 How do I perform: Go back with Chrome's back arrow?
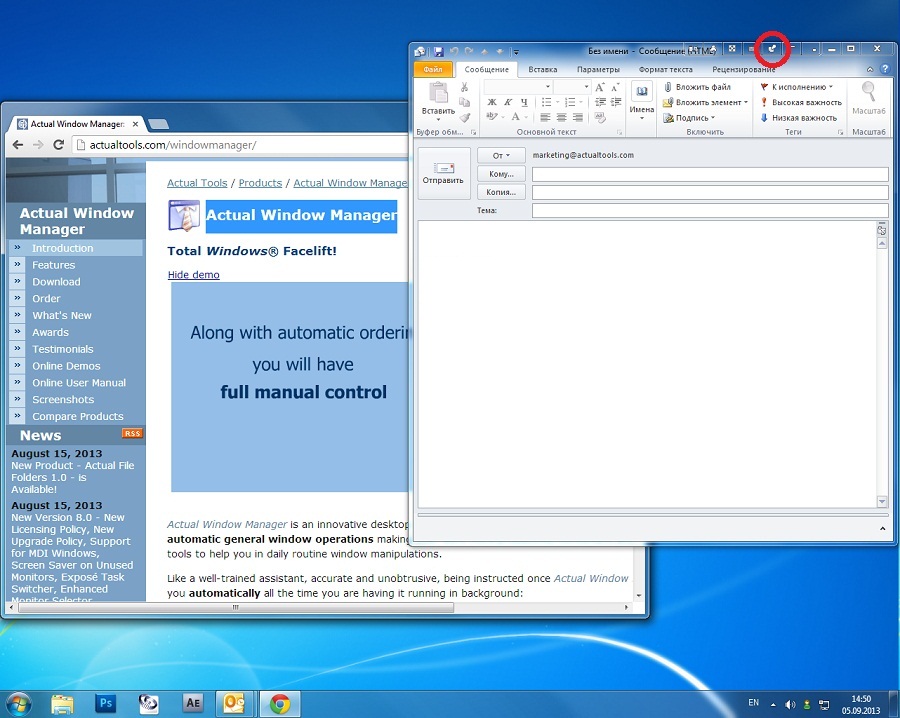coord(18,145)
